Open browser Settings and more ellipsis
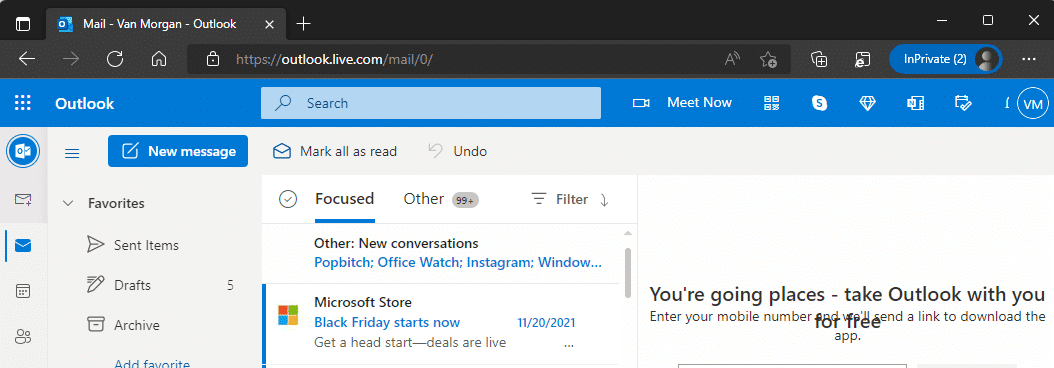 [1028, 59]
